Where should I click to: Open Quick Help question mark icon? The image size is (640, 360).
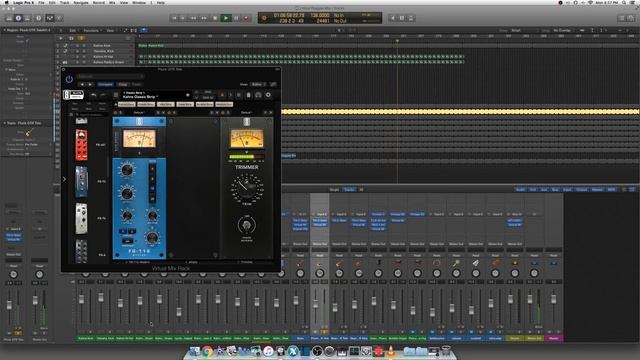[x=38, y=18]
